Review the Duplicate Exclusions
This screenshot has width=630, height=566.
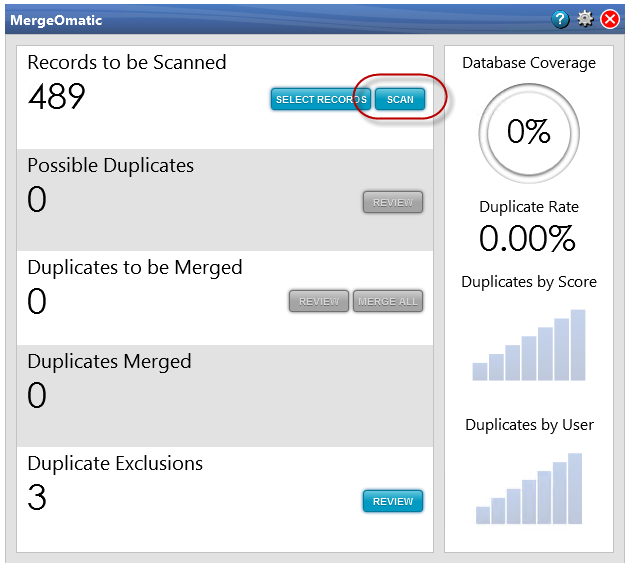(x=393, y=501)
